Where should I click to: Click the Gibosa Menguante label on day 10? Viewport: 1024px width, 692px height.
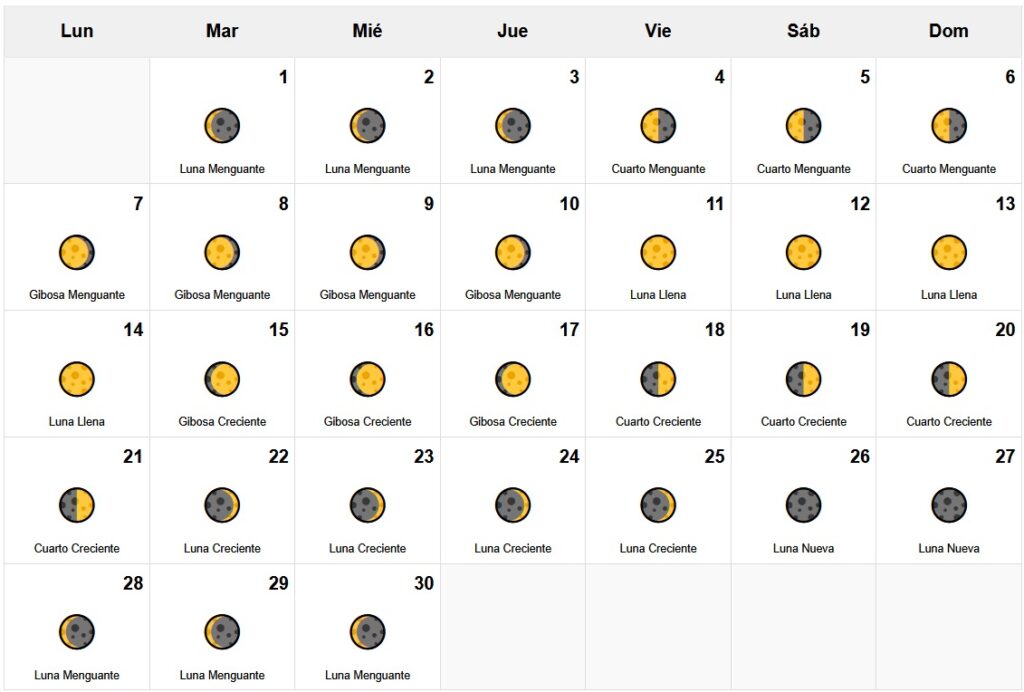pyautogui.click(x=513, y=295)
